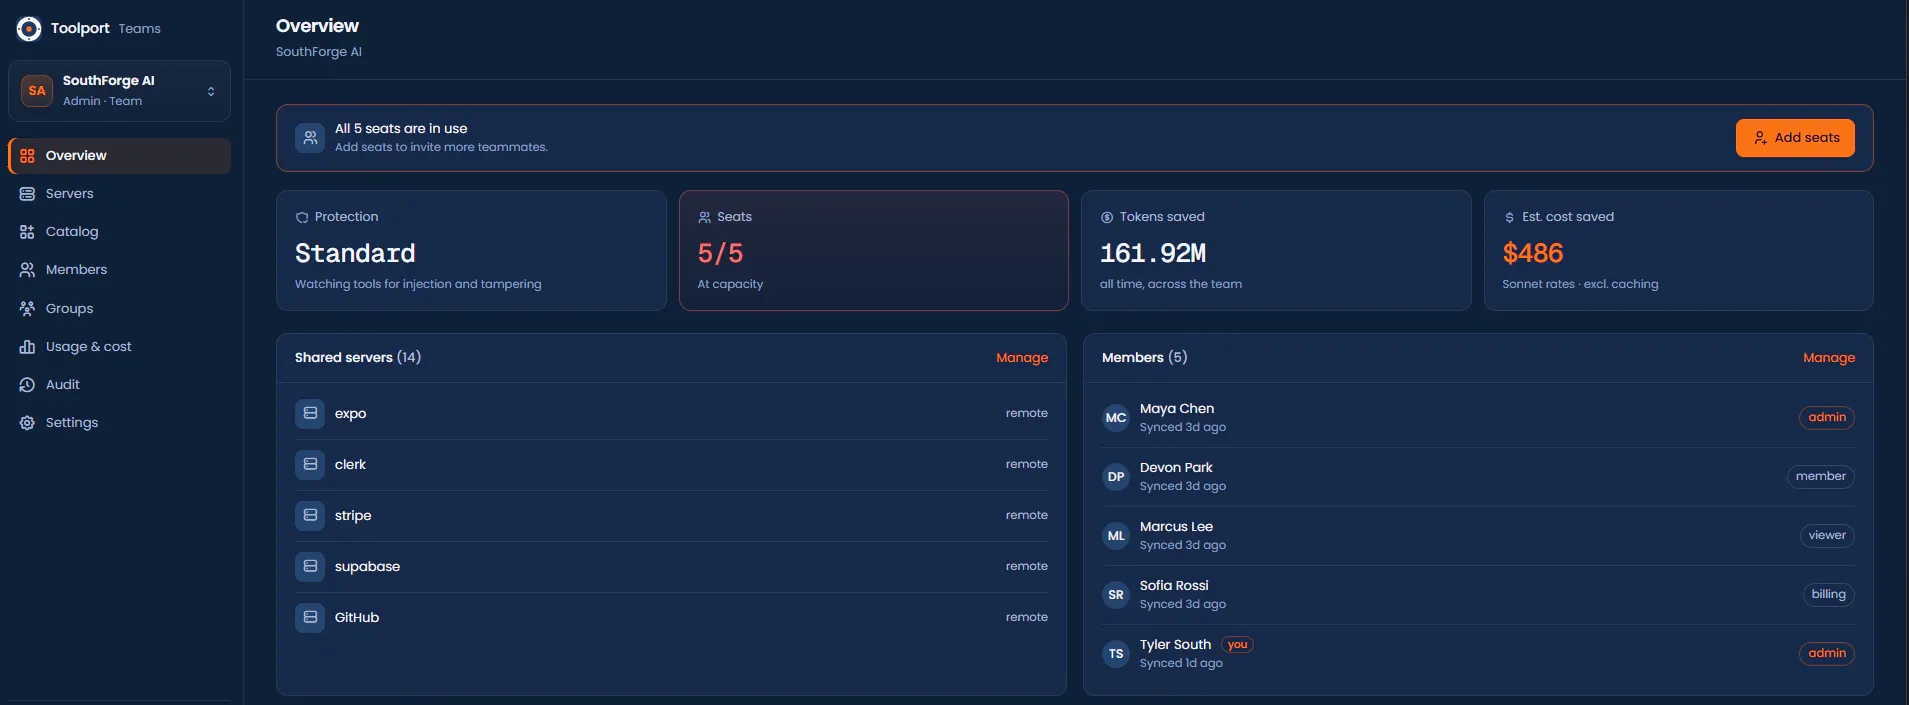Click the 'you' badge beside Tyler South

pyautogui.click(x=1238, y=645)
